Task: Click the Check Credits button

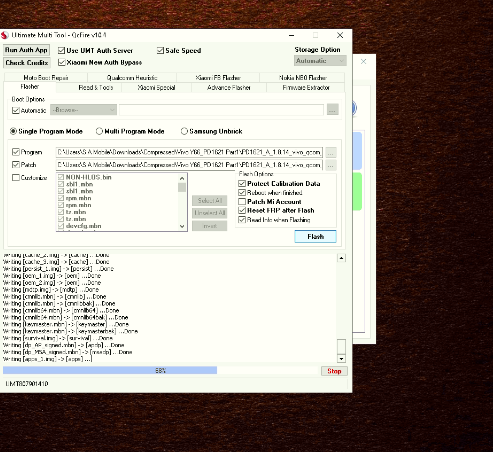Action: tap(27, 63)
